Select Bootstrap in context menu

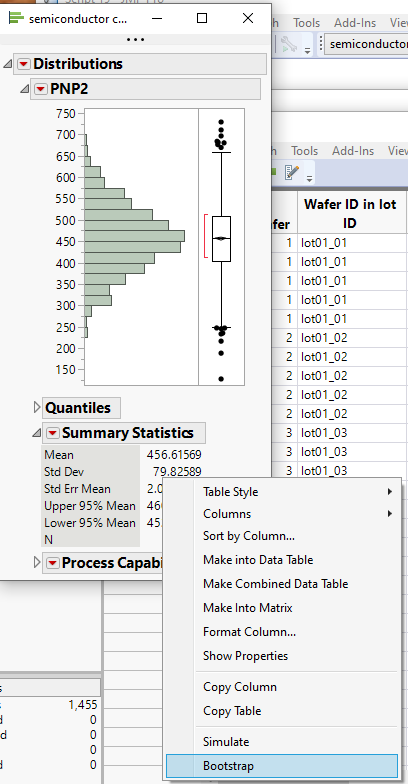[282, 766]
